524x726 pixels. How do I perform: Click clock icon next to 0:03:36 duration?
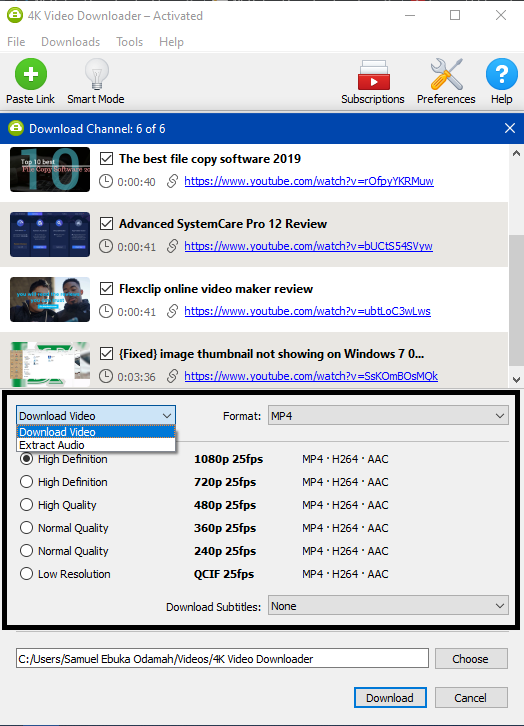point(106,376)
